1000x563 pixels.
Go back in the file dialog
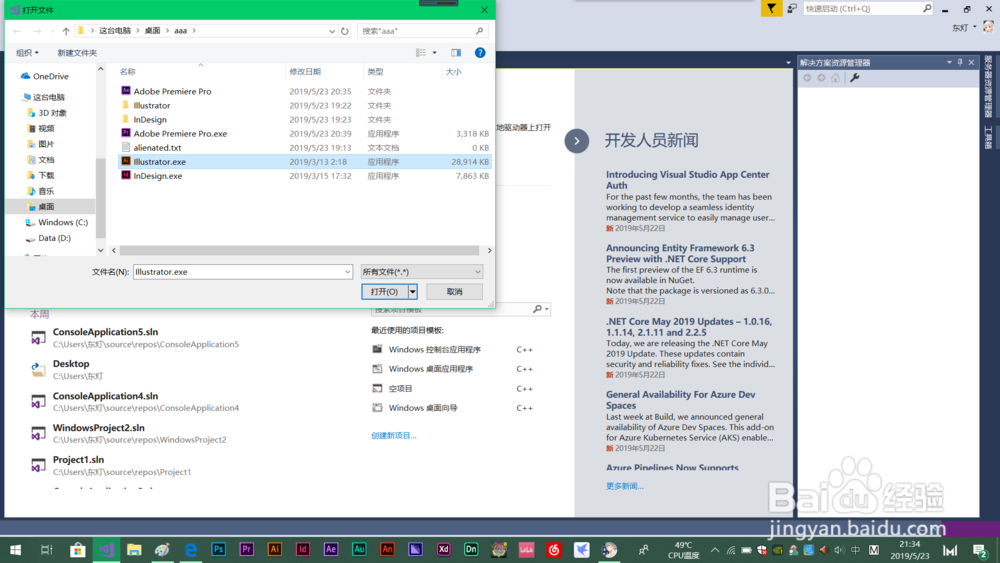17,31
